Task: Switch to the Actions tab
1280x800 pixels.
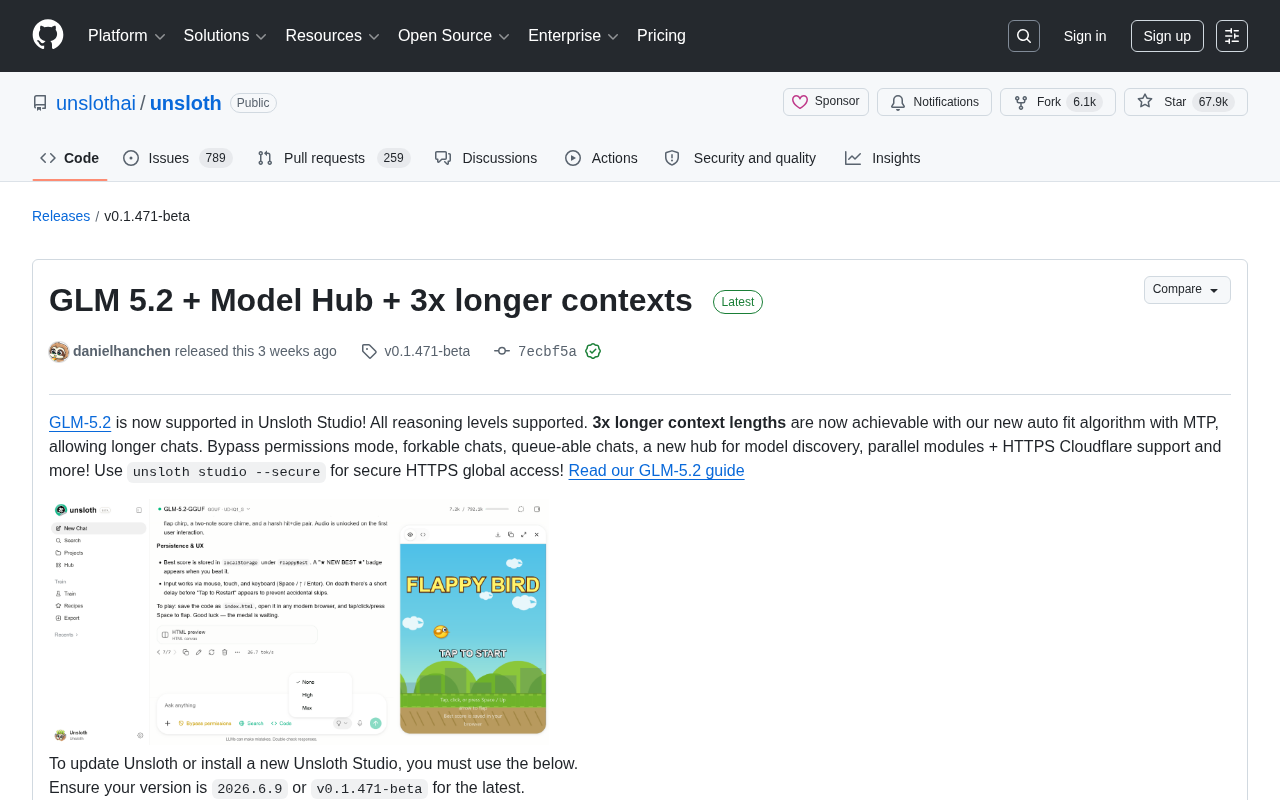Action: coord(602,158)
